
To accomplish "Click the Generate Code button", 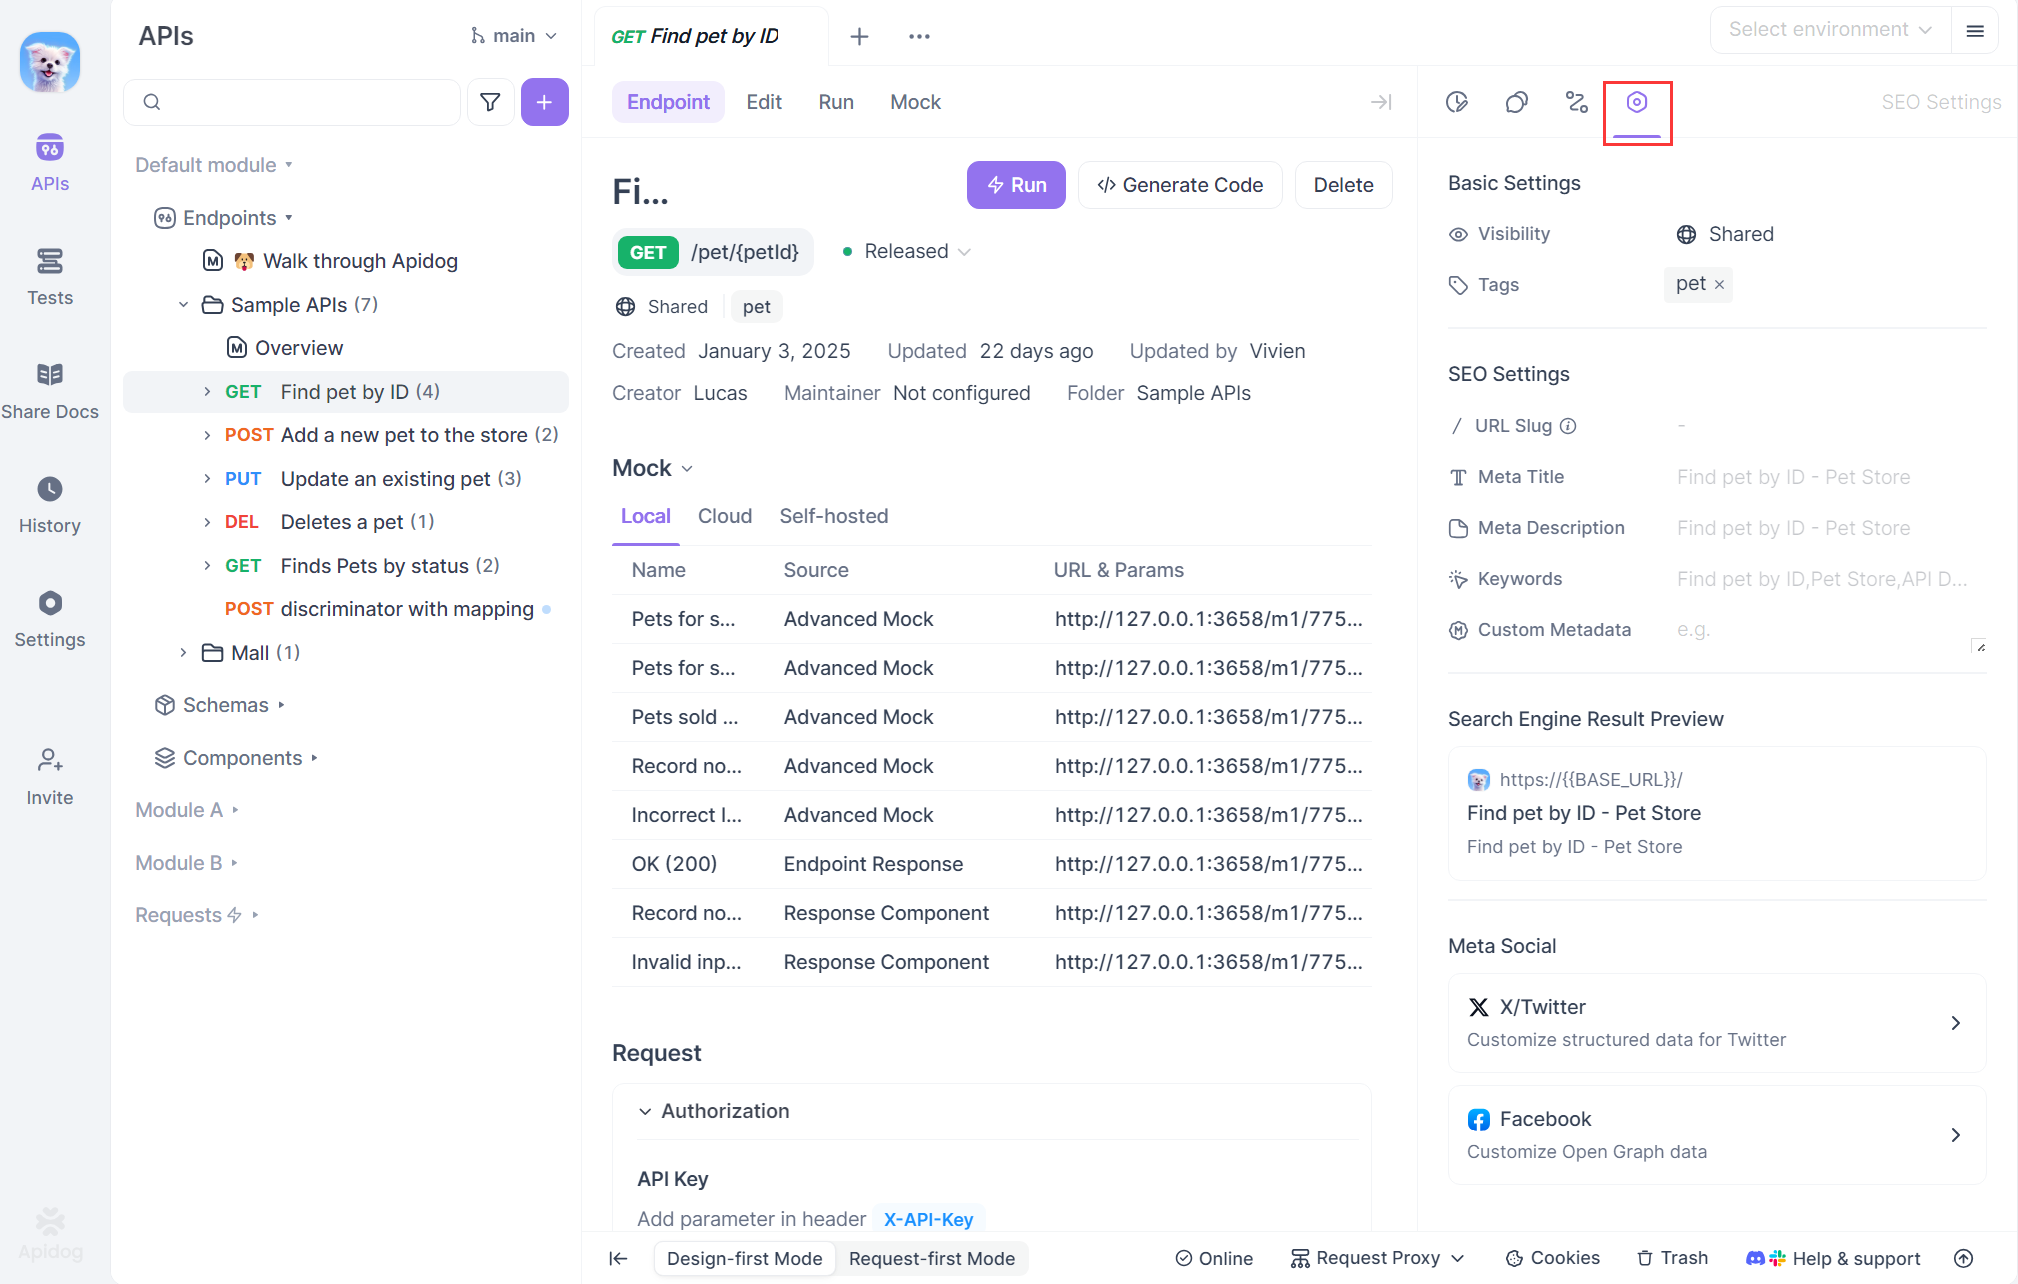I will tap(1179, 185).
